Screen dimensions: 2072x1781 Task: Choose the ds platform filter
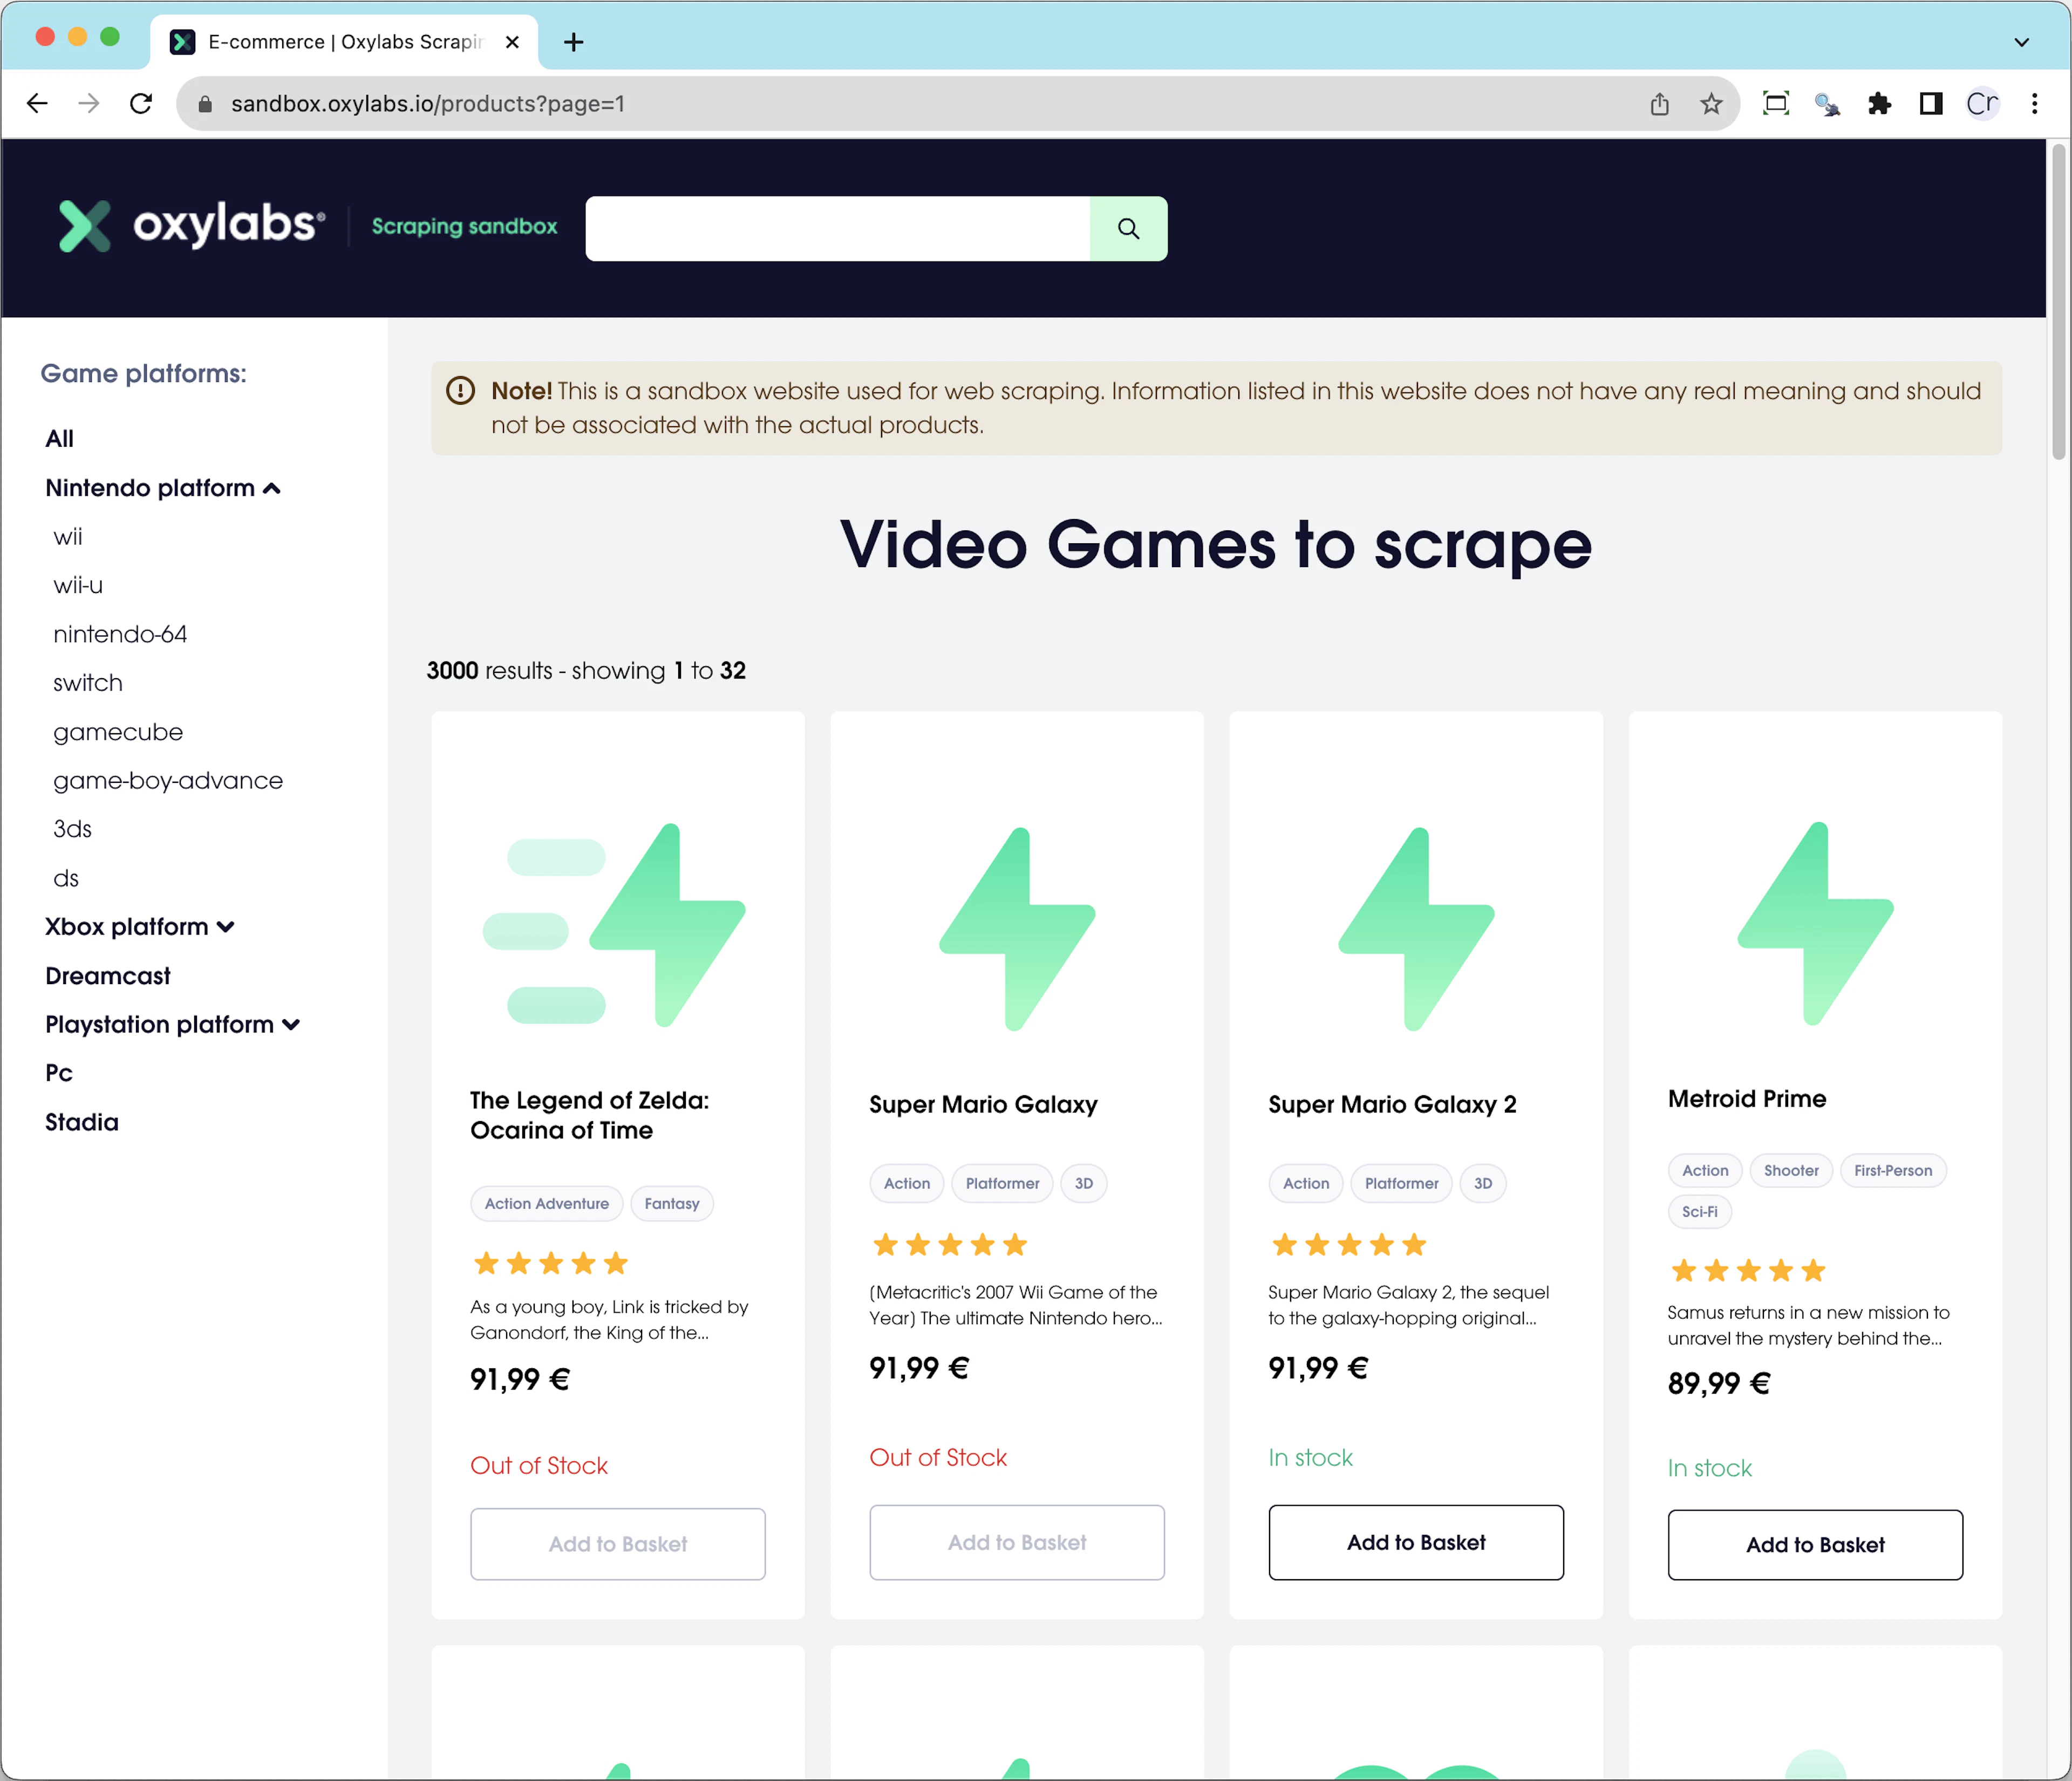point(66,879)
